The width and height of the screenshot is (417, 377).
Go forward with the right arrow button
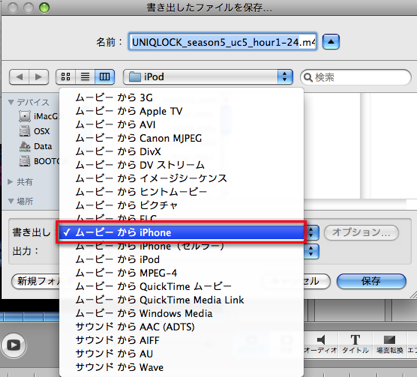[39, 77]
